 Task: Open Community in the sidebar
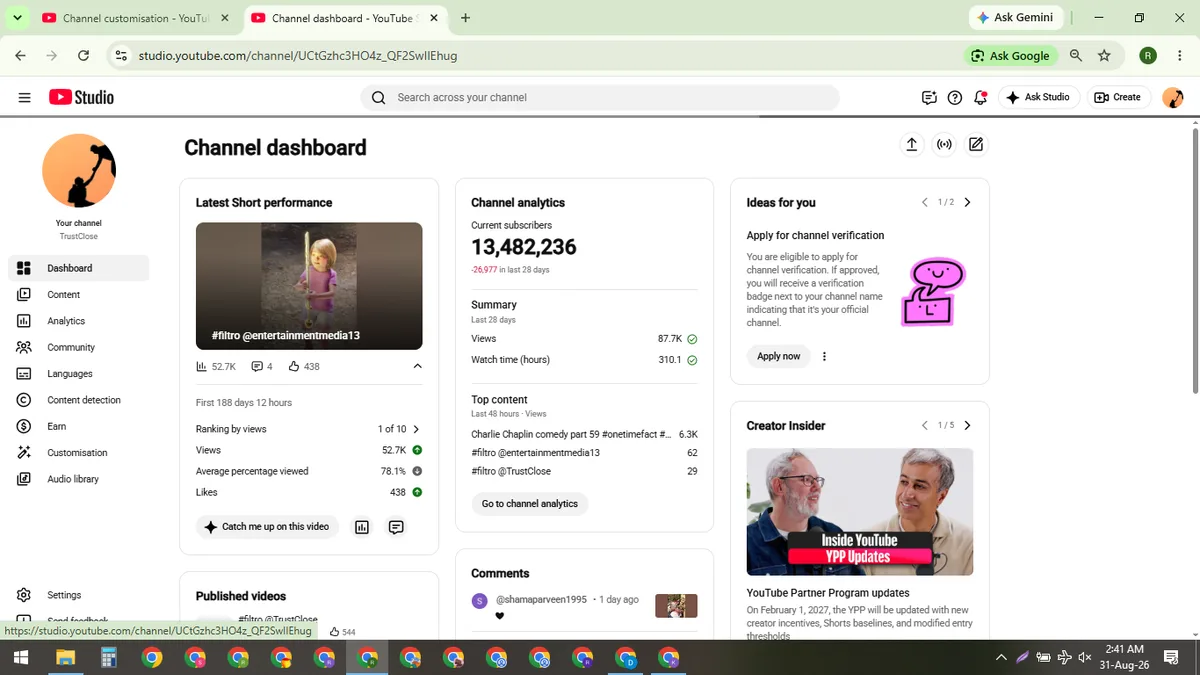point(79,347)
